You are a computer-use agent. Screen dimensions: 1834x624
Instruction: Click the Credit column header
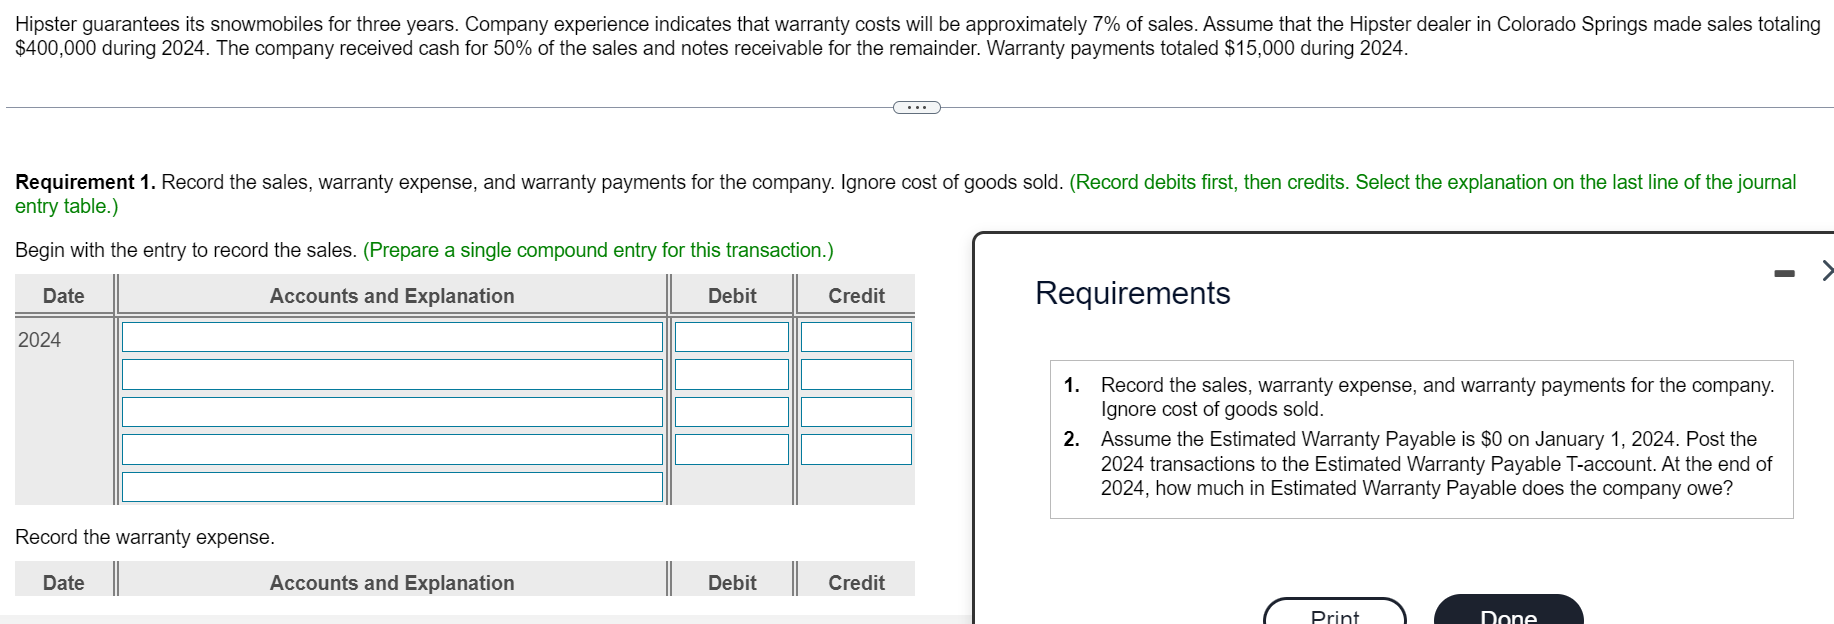point(854,295)
